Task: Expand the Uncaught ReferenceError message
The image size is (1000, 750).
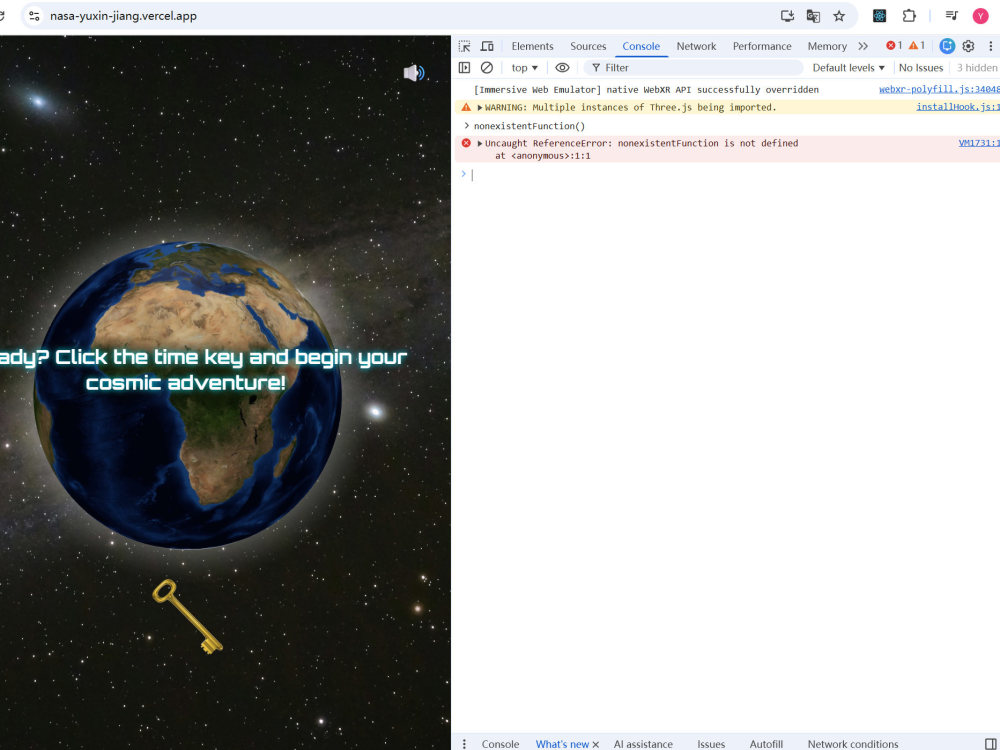Action: pos(480,143)
